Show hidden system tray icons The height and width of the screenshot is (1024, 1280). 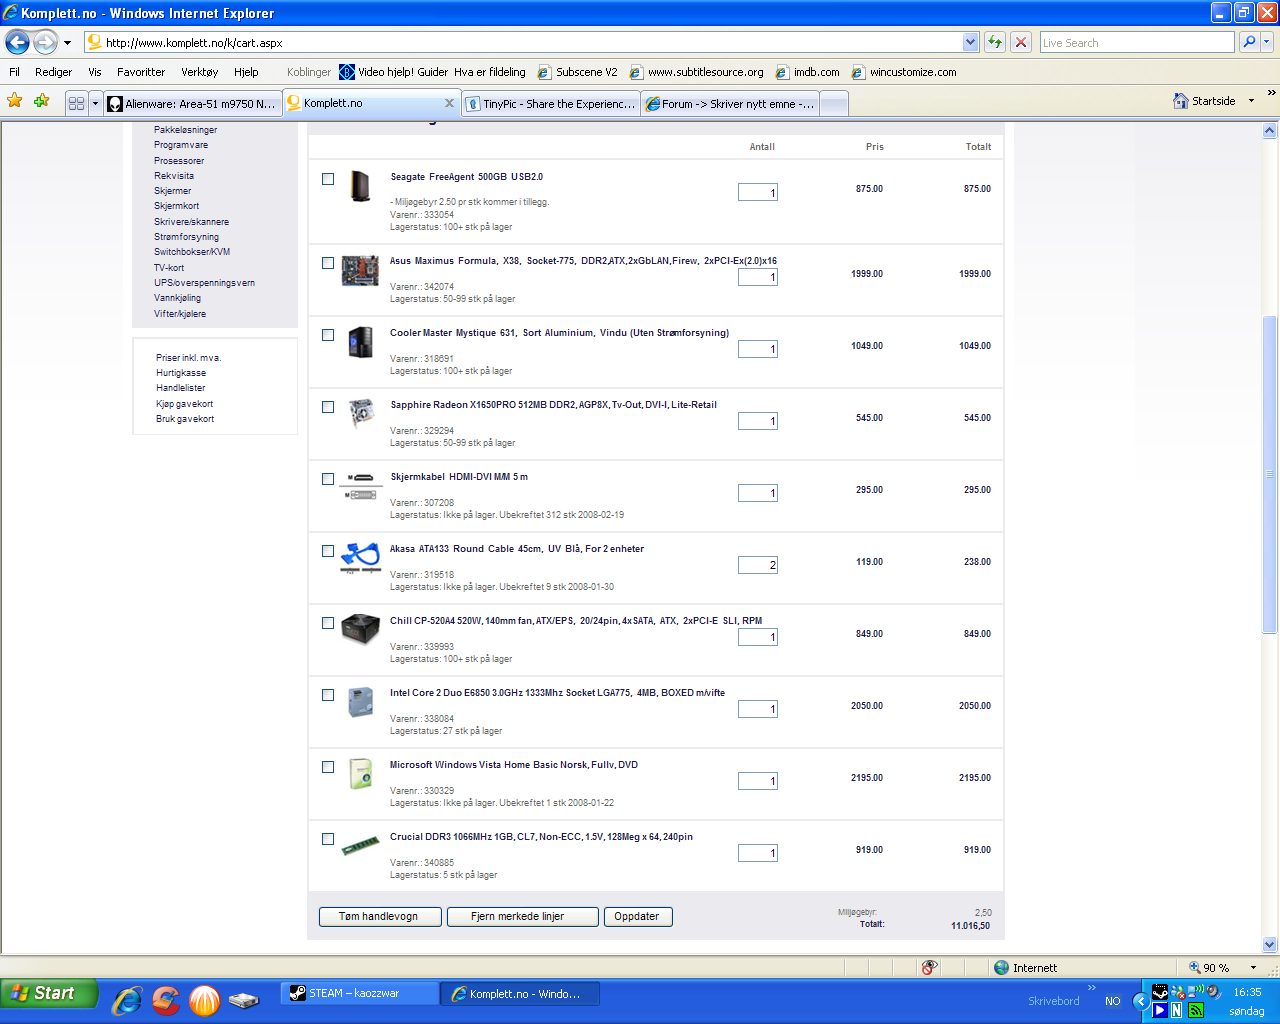coord(1139,1001)
